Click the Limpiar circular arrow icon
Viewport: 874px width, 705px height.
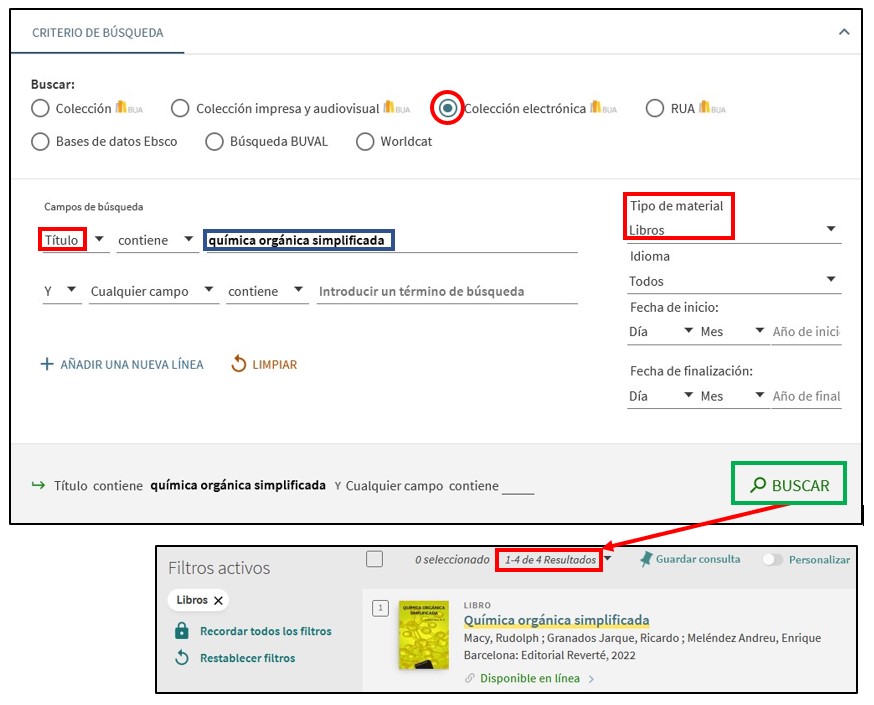(x=238, y=364)
